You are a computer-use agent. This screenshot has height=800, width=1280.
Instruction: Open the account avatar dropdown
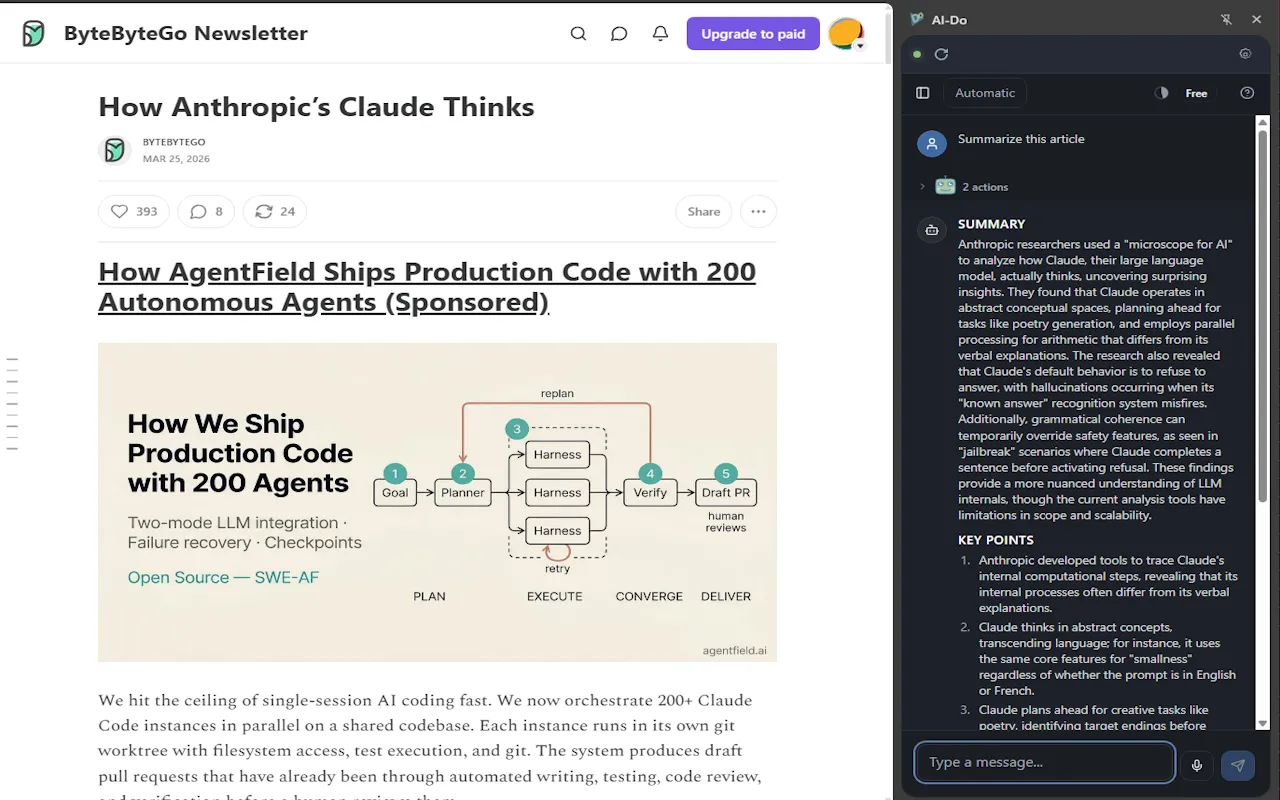coord(846,32)
